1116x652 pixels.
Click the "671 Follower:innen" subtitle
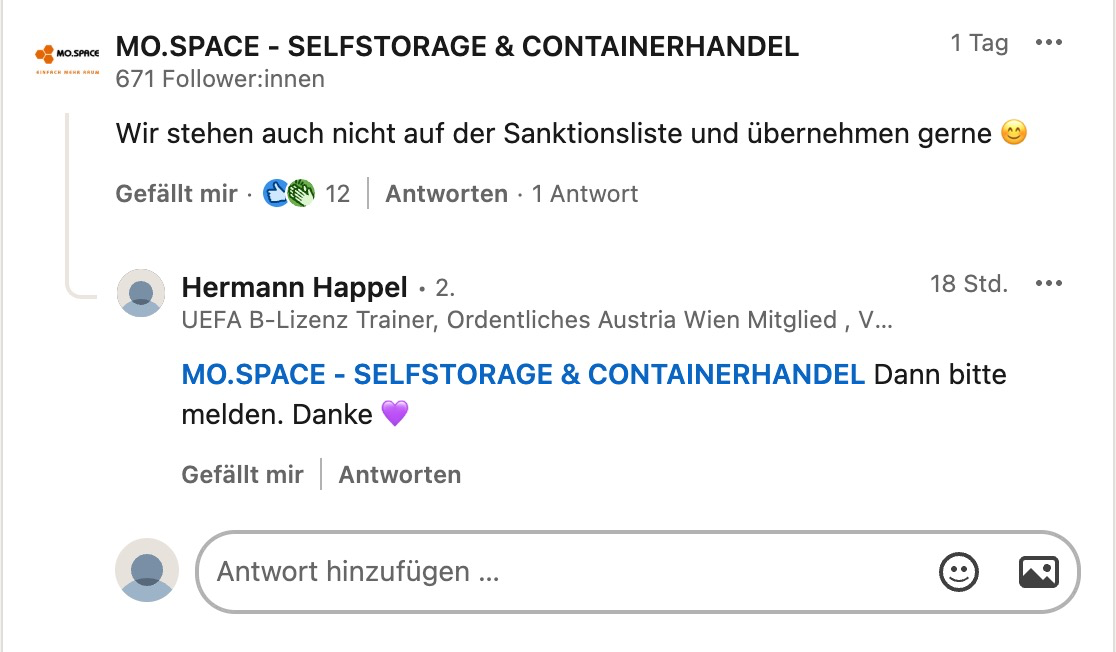[x=220, y=79]
